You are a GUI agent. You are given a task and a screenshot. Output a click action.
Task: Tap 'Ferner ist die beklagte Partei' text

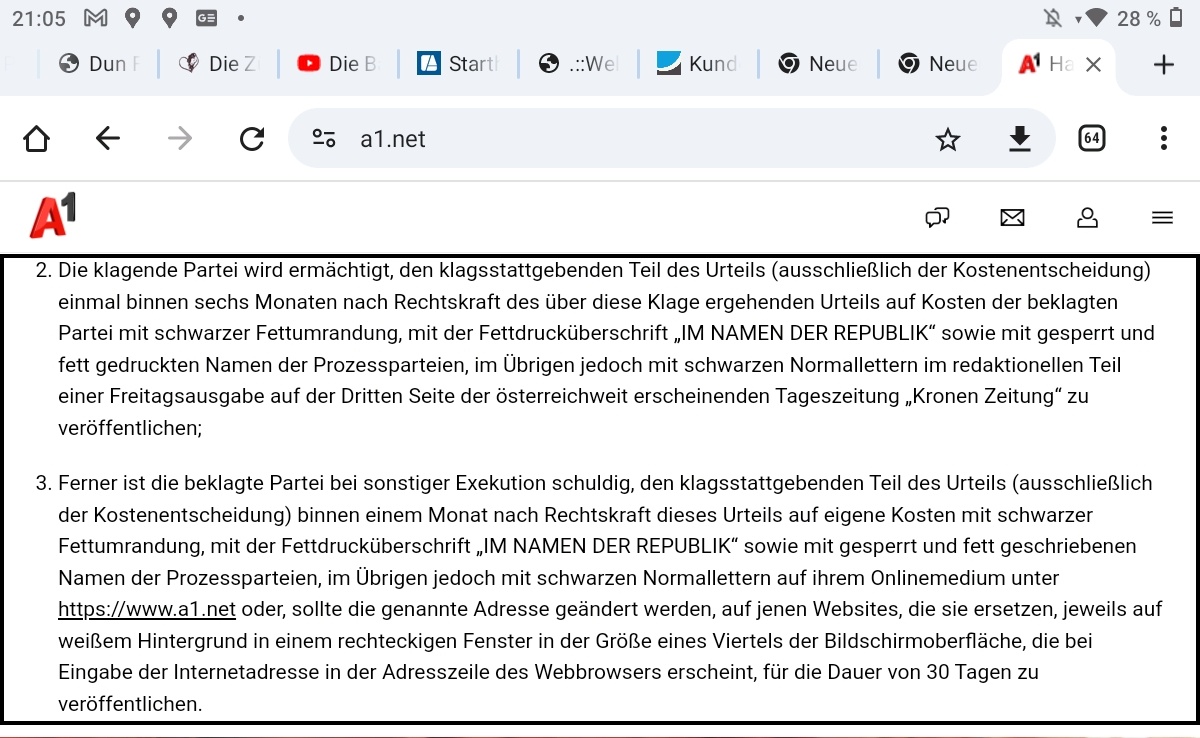191,483
